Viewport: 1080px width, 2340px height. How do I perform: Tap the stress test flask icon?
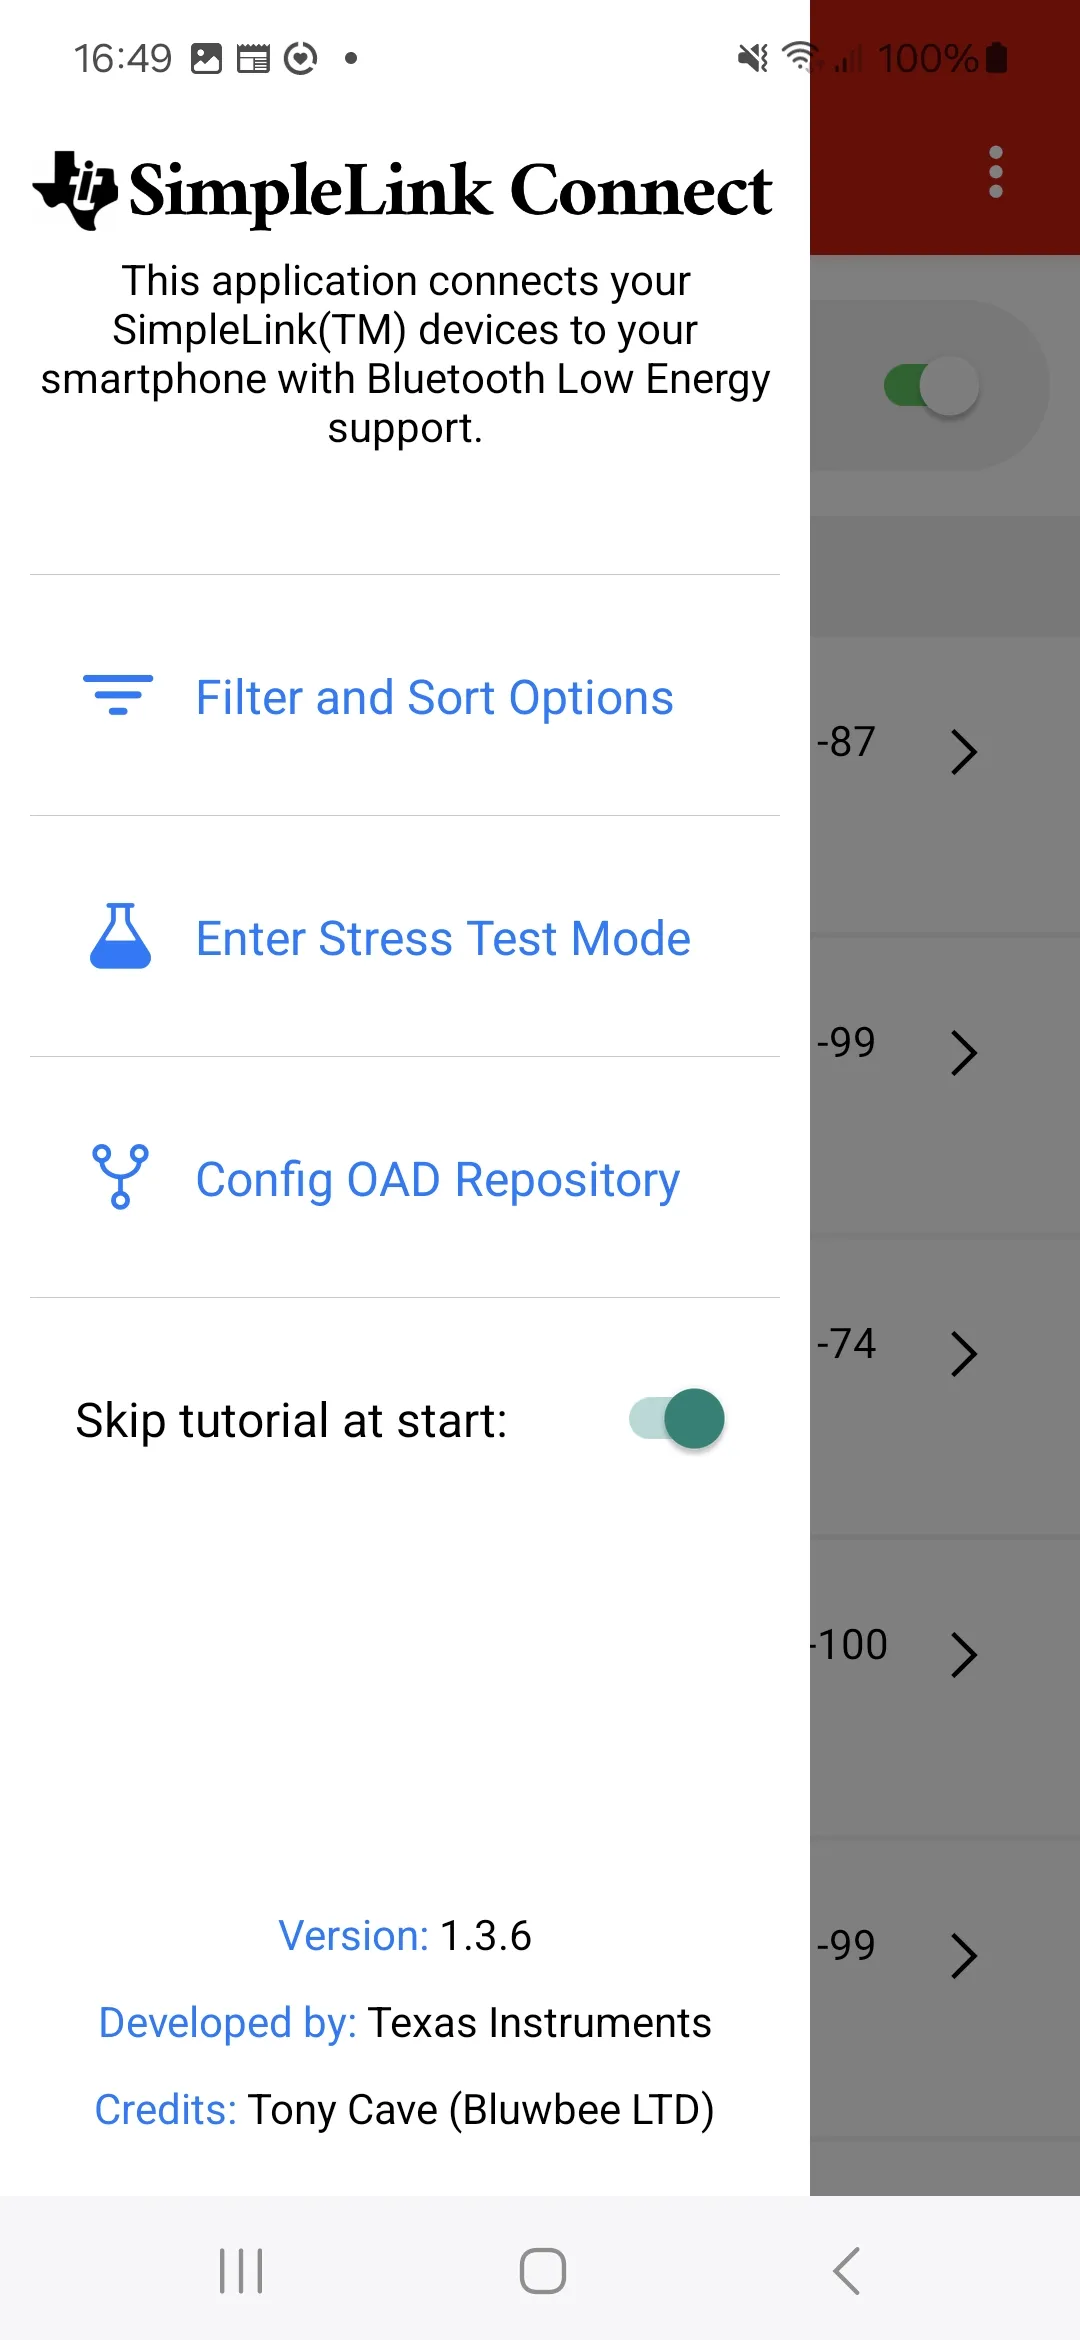tap(120, 937)
